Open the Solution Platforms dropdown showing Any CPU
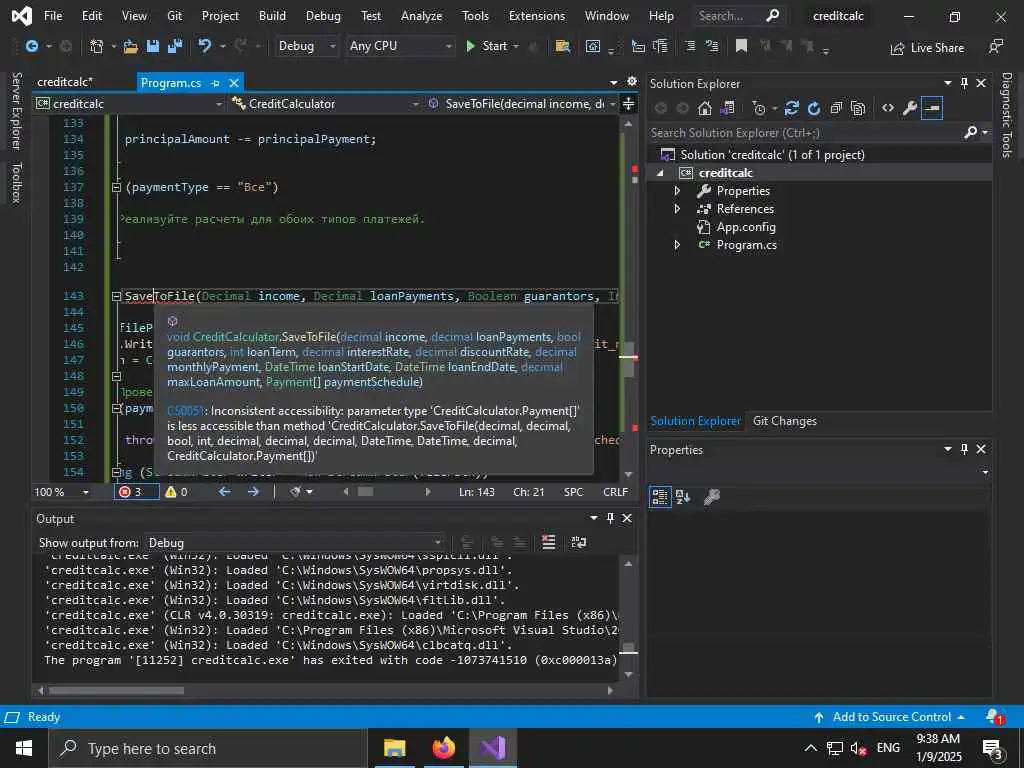Image resolution: width=1024 pixels, height=768 pixels. point(400,46)
